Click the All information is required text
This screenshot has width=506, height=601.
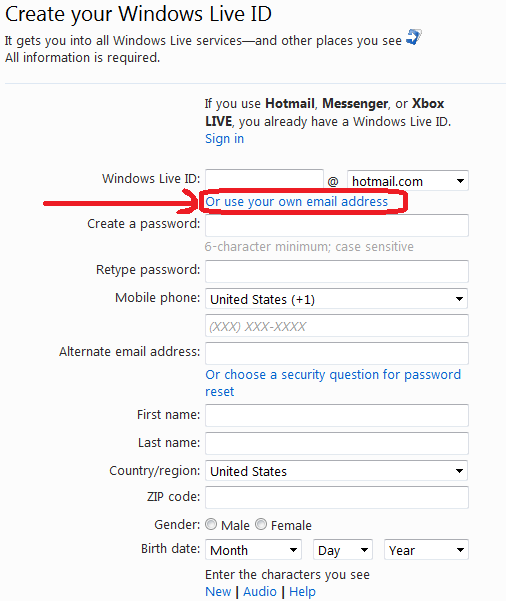tap(82, 58)
